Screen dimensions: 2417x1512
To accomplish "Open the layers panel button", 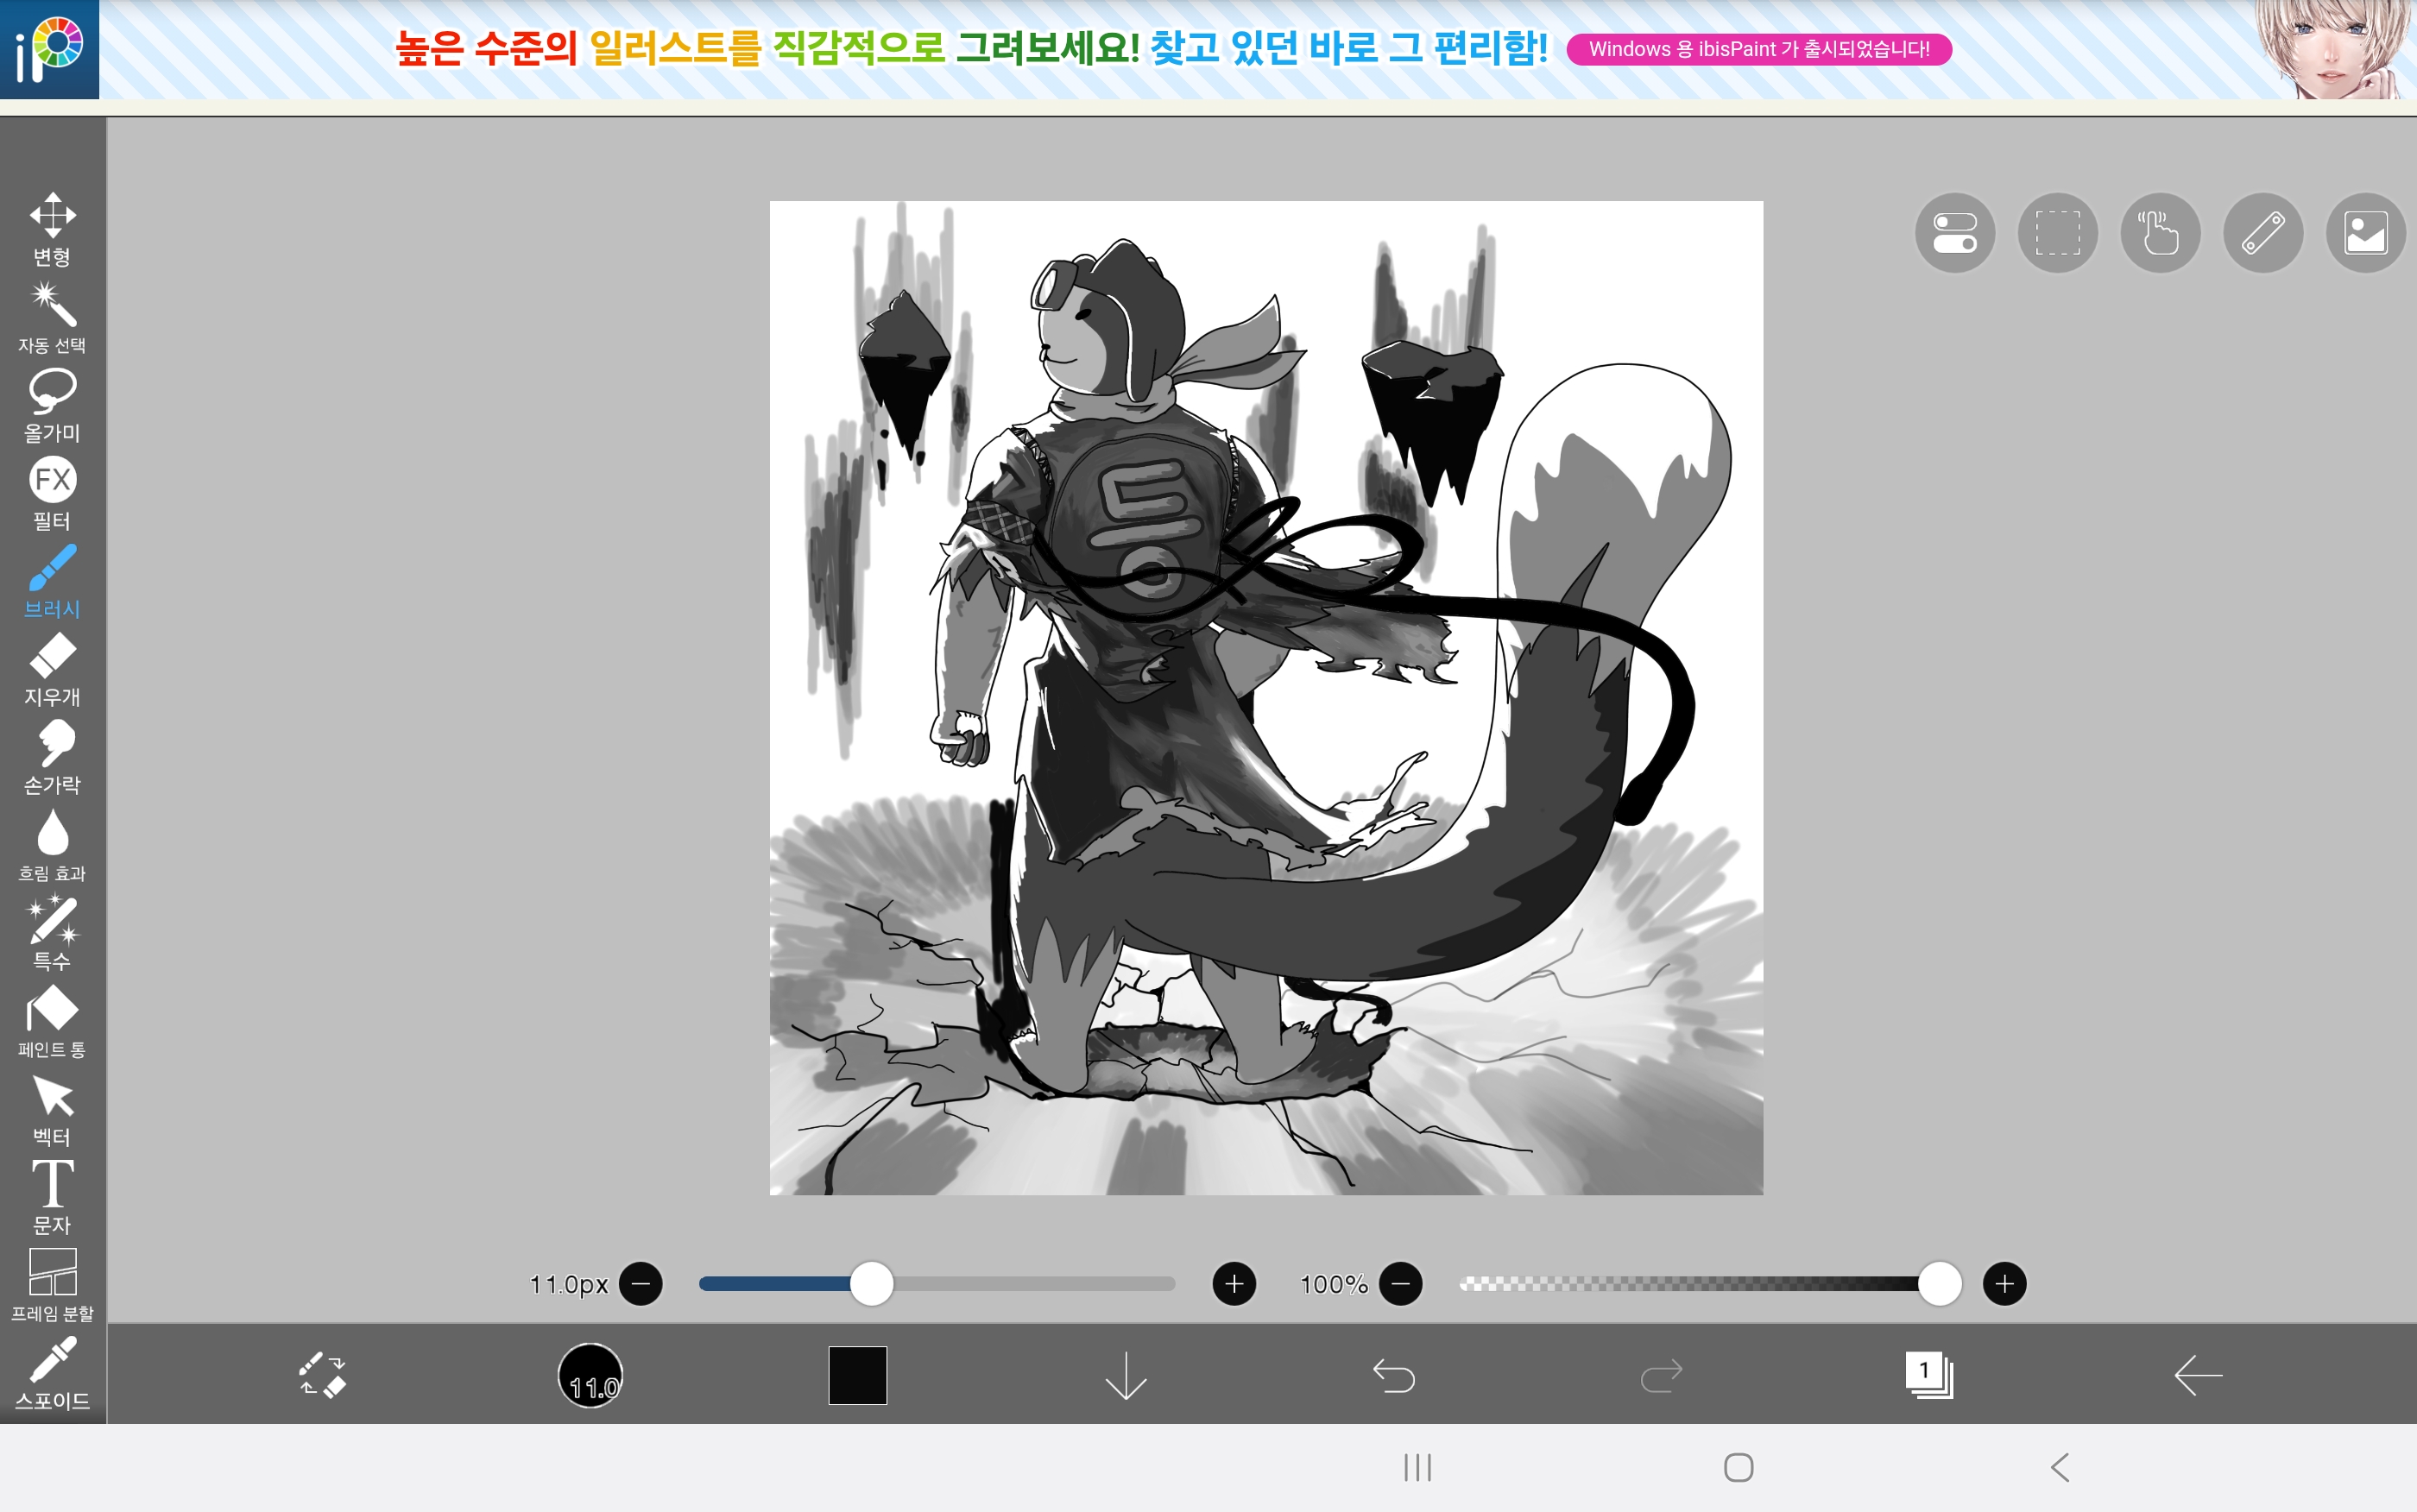I will coord(1928,1375).
